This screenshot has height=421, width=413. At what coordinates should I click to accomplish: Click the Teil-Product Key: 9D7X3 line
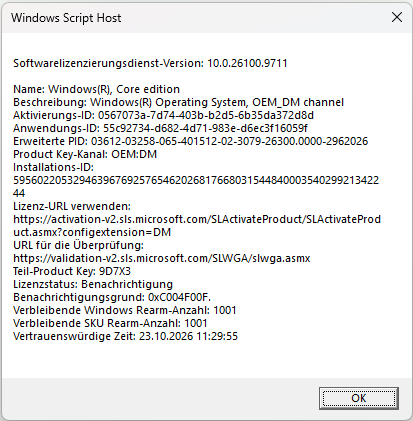pyautogui.click(x=72, y=271)
